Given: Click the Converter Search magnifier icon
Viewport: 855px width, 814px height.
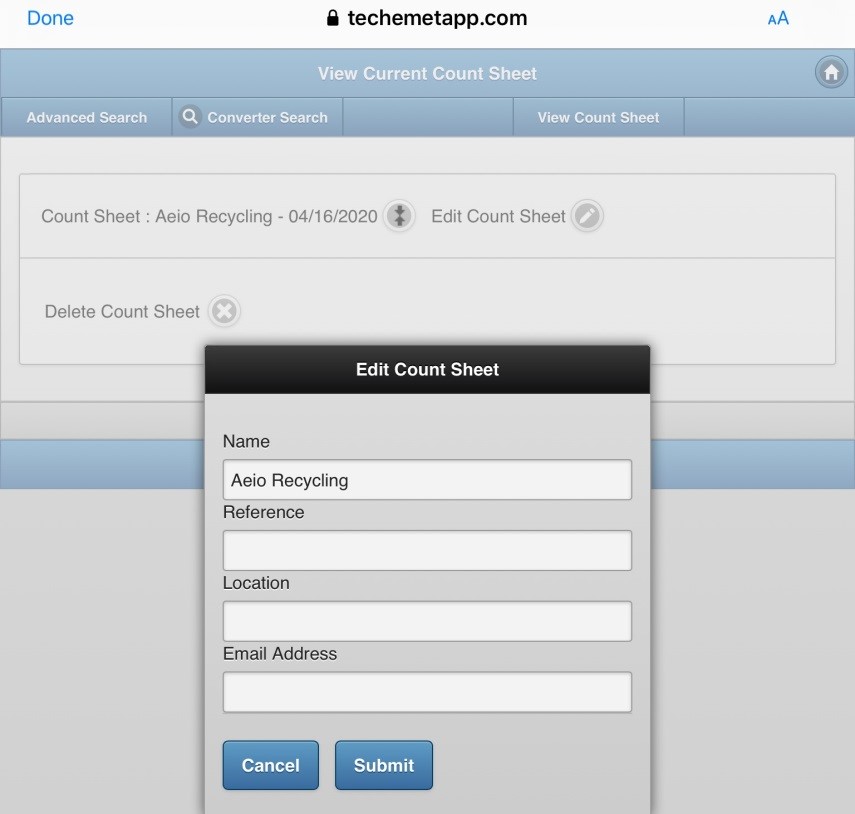Looking at the screenshot, I should (190, 117).
